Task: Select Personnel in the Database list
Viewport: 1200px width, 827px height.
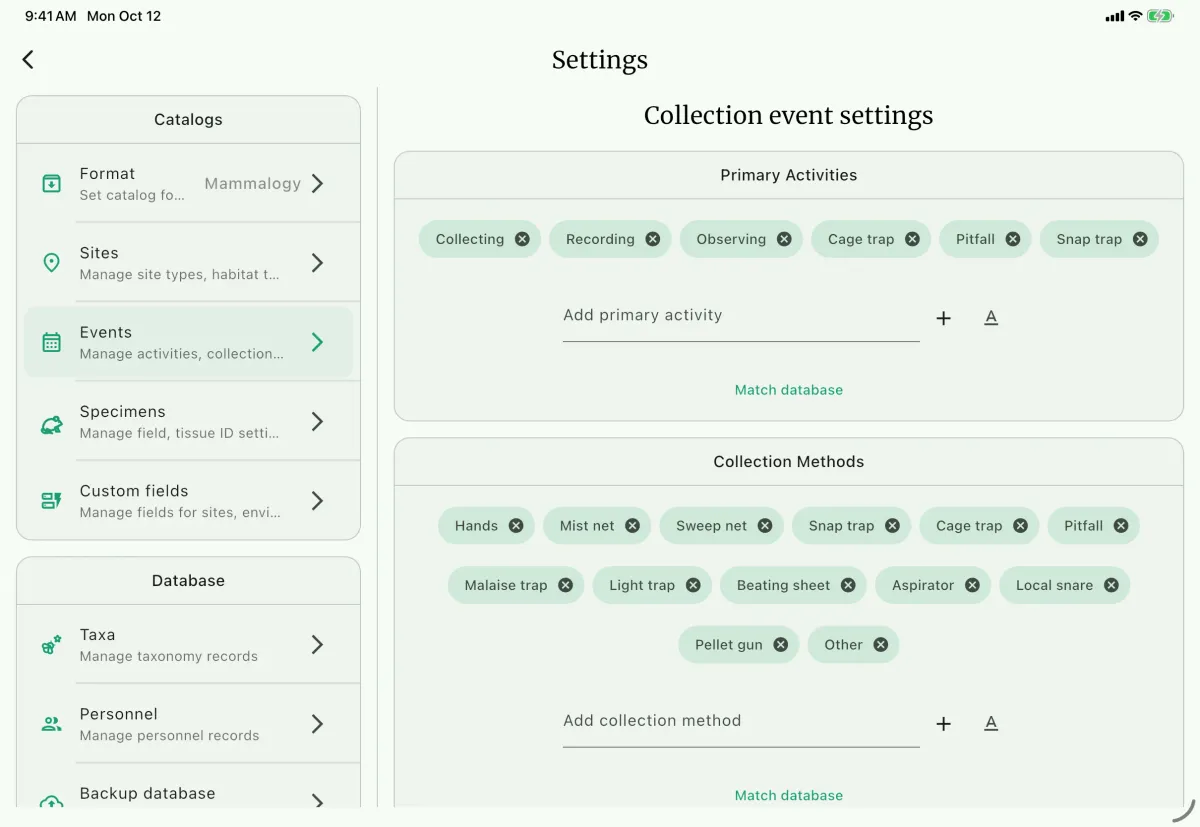Action: [x=188, y=724]
